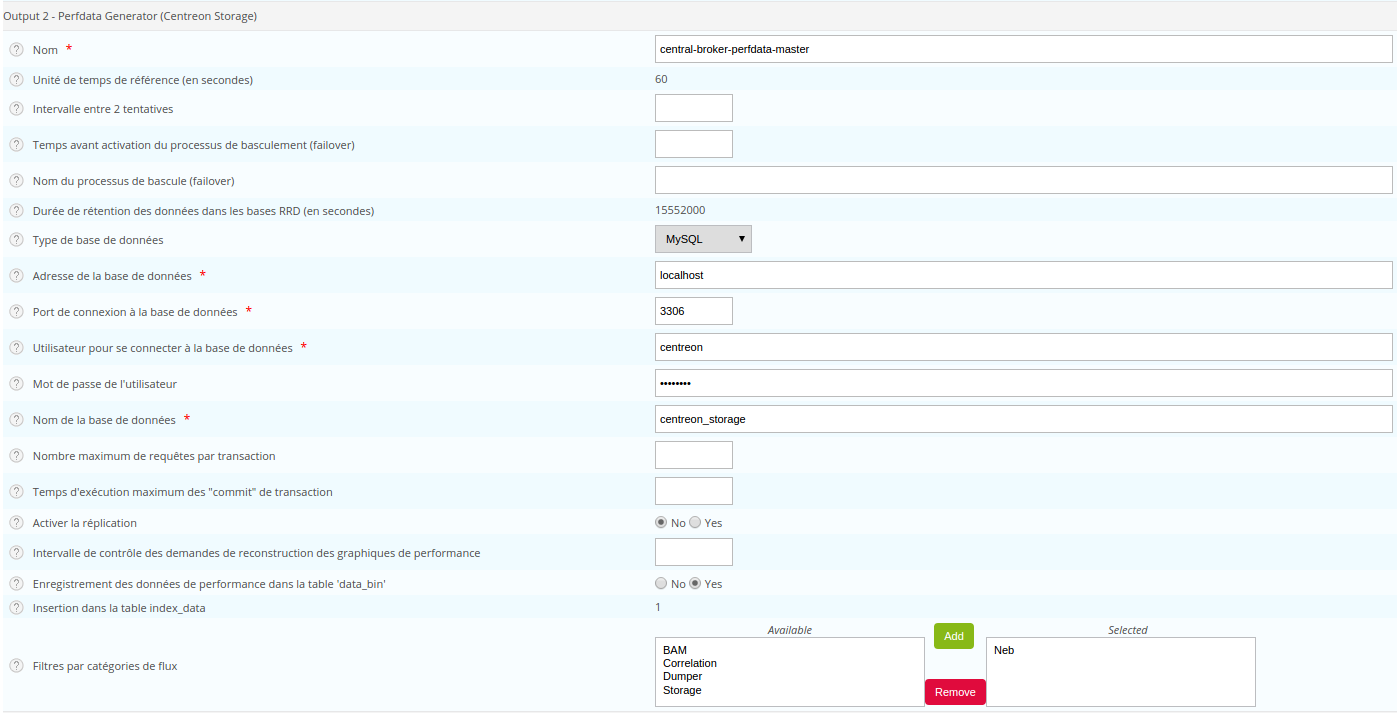The width and height of the screenshot is (1397, 713).
Task: Select Yes for Activer la réplication
Action: pyautogui.click(x=695, y=522)
